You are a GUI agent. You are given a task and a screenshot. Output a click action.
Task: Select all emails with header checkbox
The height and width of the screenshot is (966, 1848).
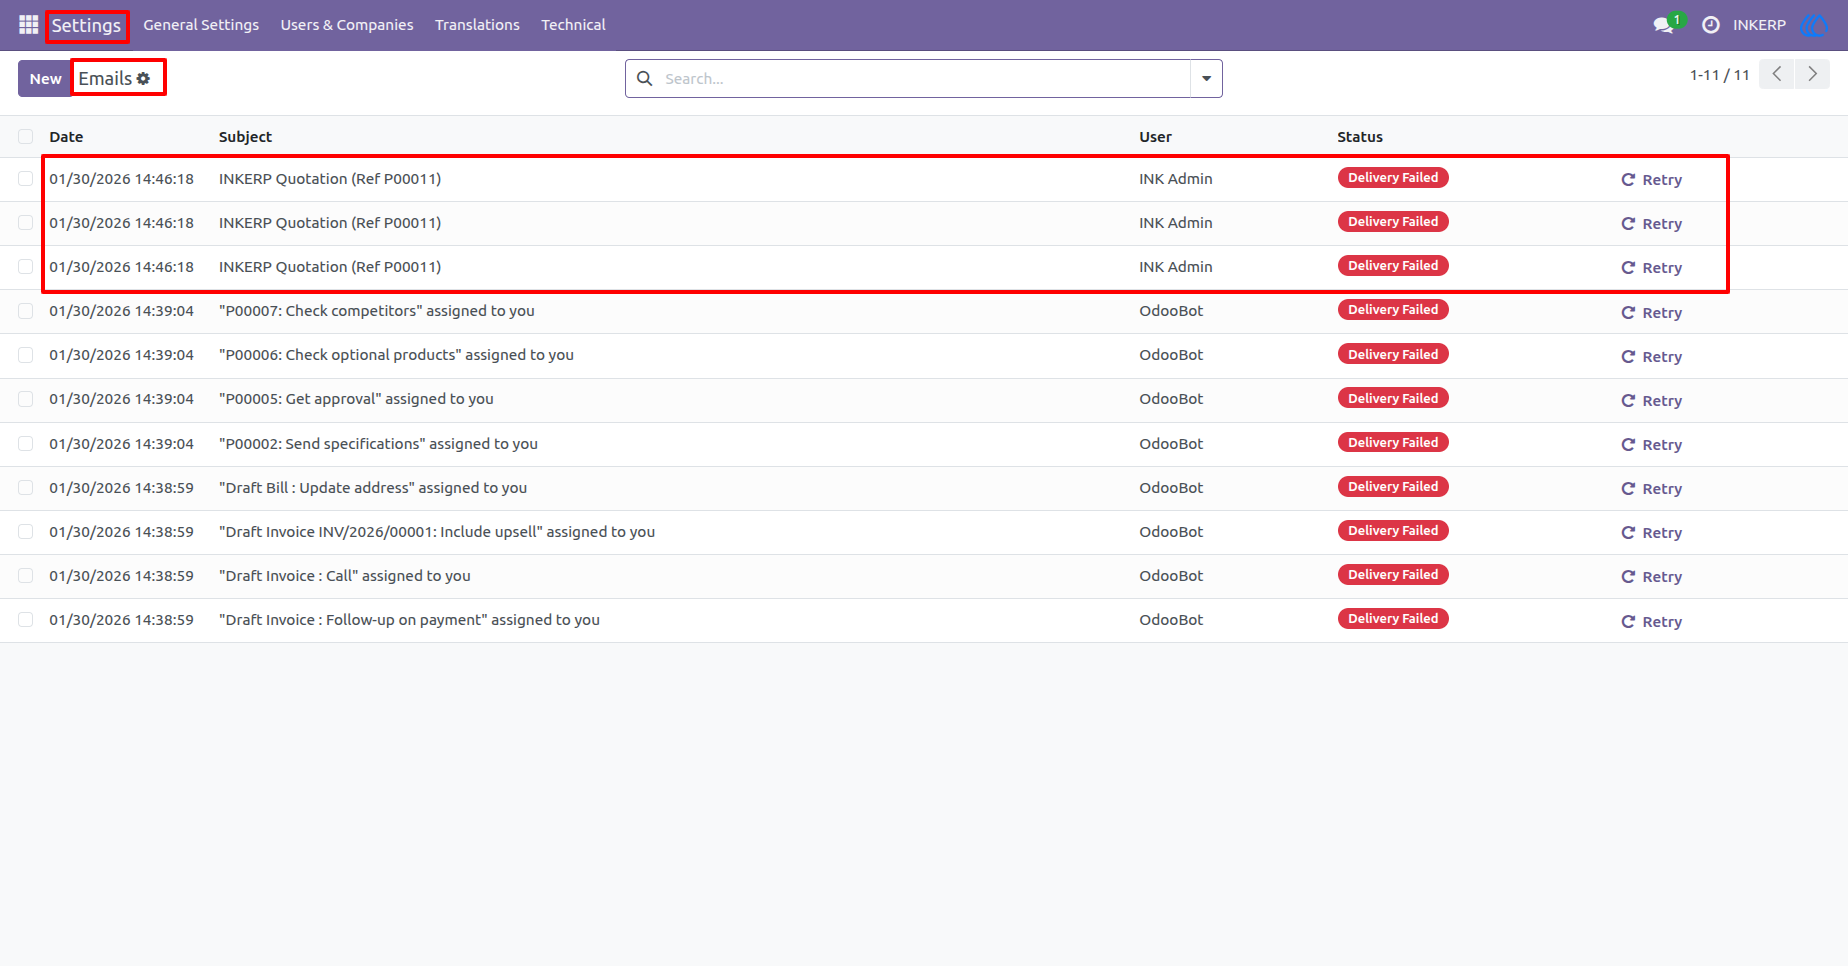tap(26, 137)
